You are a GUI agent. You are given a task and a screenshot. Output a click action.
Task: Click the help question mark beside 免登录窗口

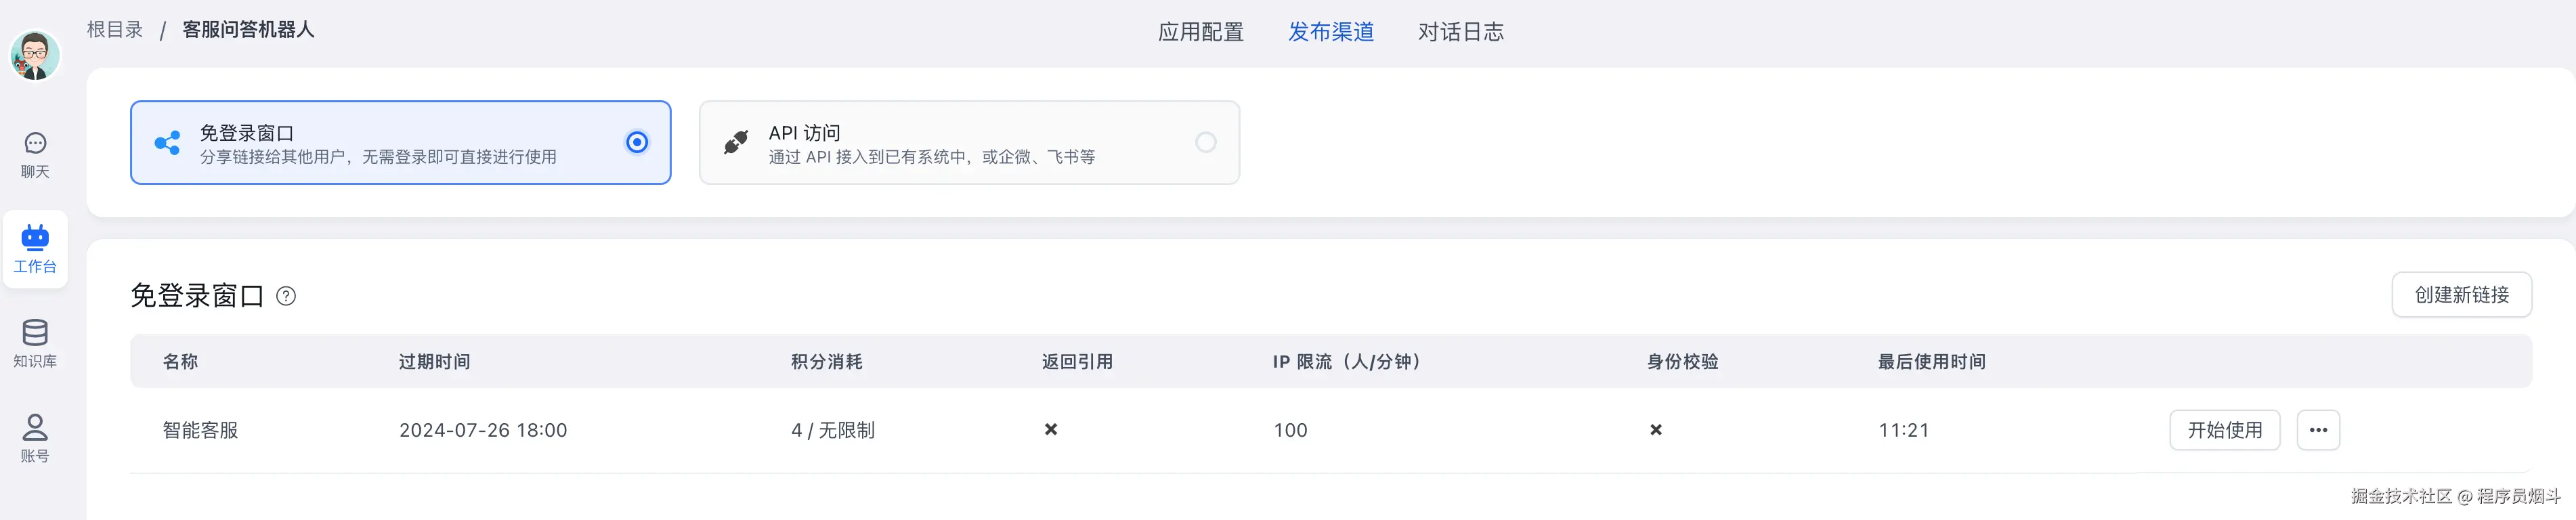(x=286, y=296)
